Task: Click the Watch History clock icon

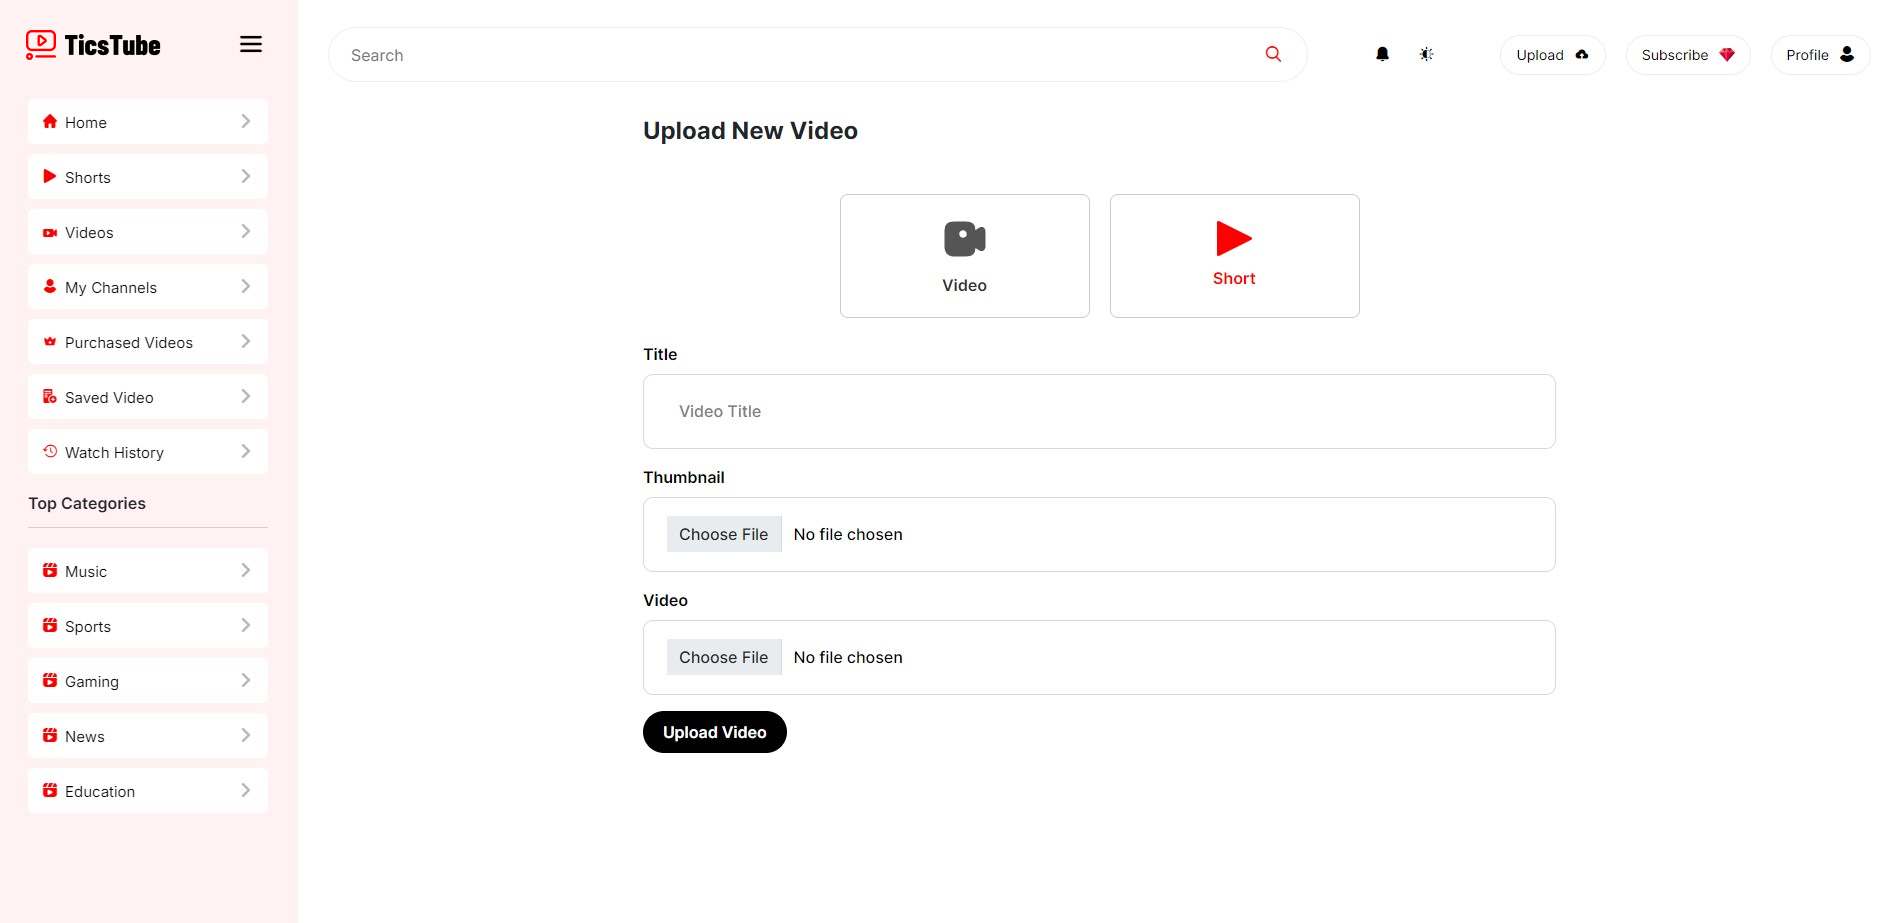Action: pyautogui.click(x=50, y=452)
